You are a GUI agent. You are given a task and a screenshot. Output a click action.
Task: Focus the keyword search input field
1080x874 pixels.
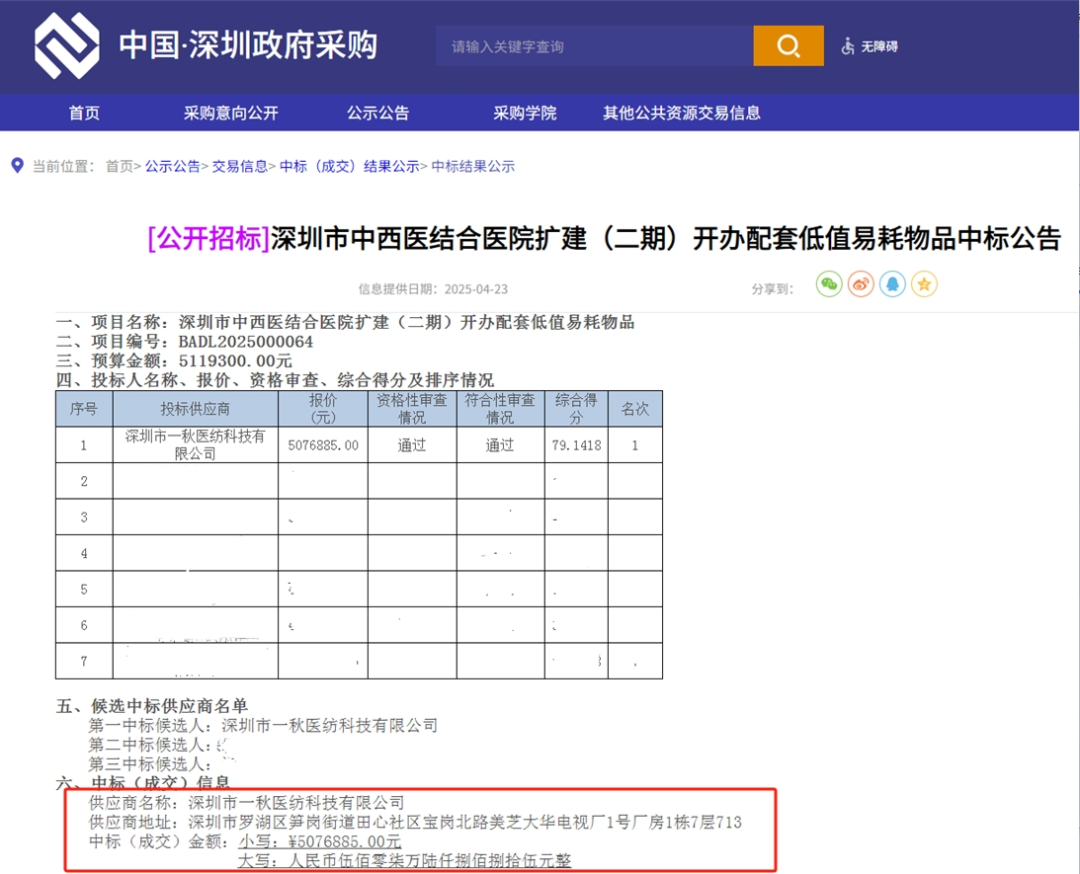point(594,46)
